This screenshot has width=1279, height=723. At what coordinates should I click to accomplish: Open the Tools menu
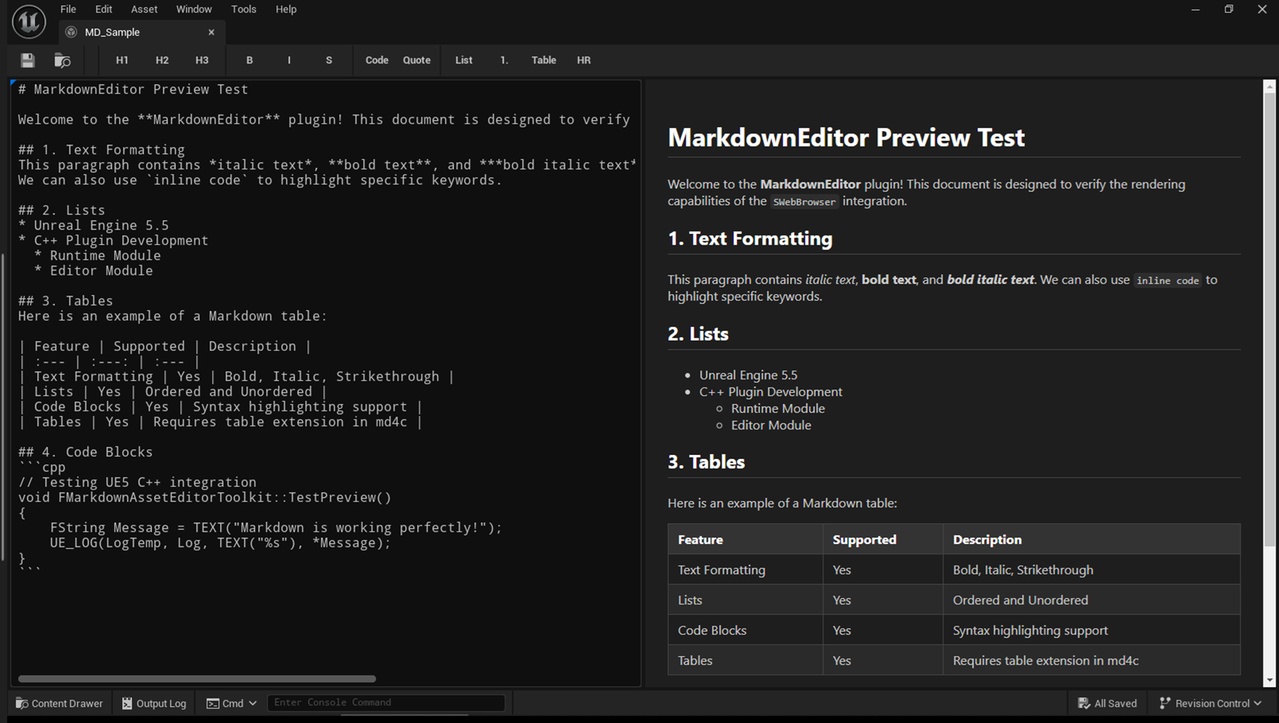click(x=244, y=9)
